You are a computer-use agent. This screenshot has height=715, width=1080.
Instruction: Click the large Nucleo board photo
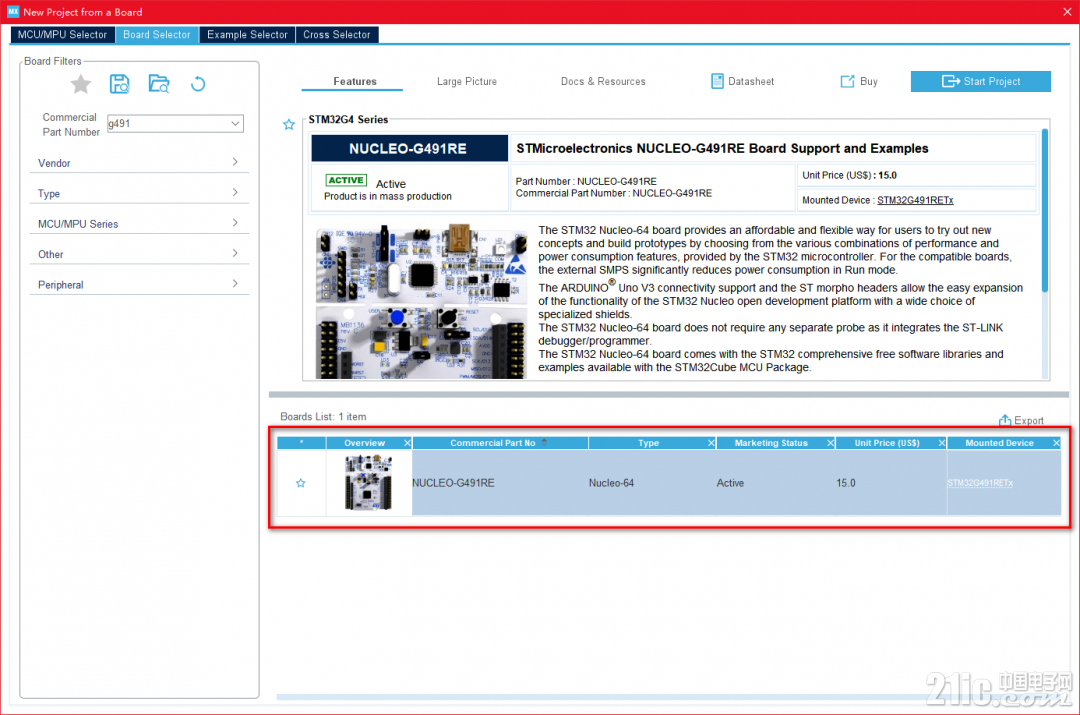click(422, 301)
